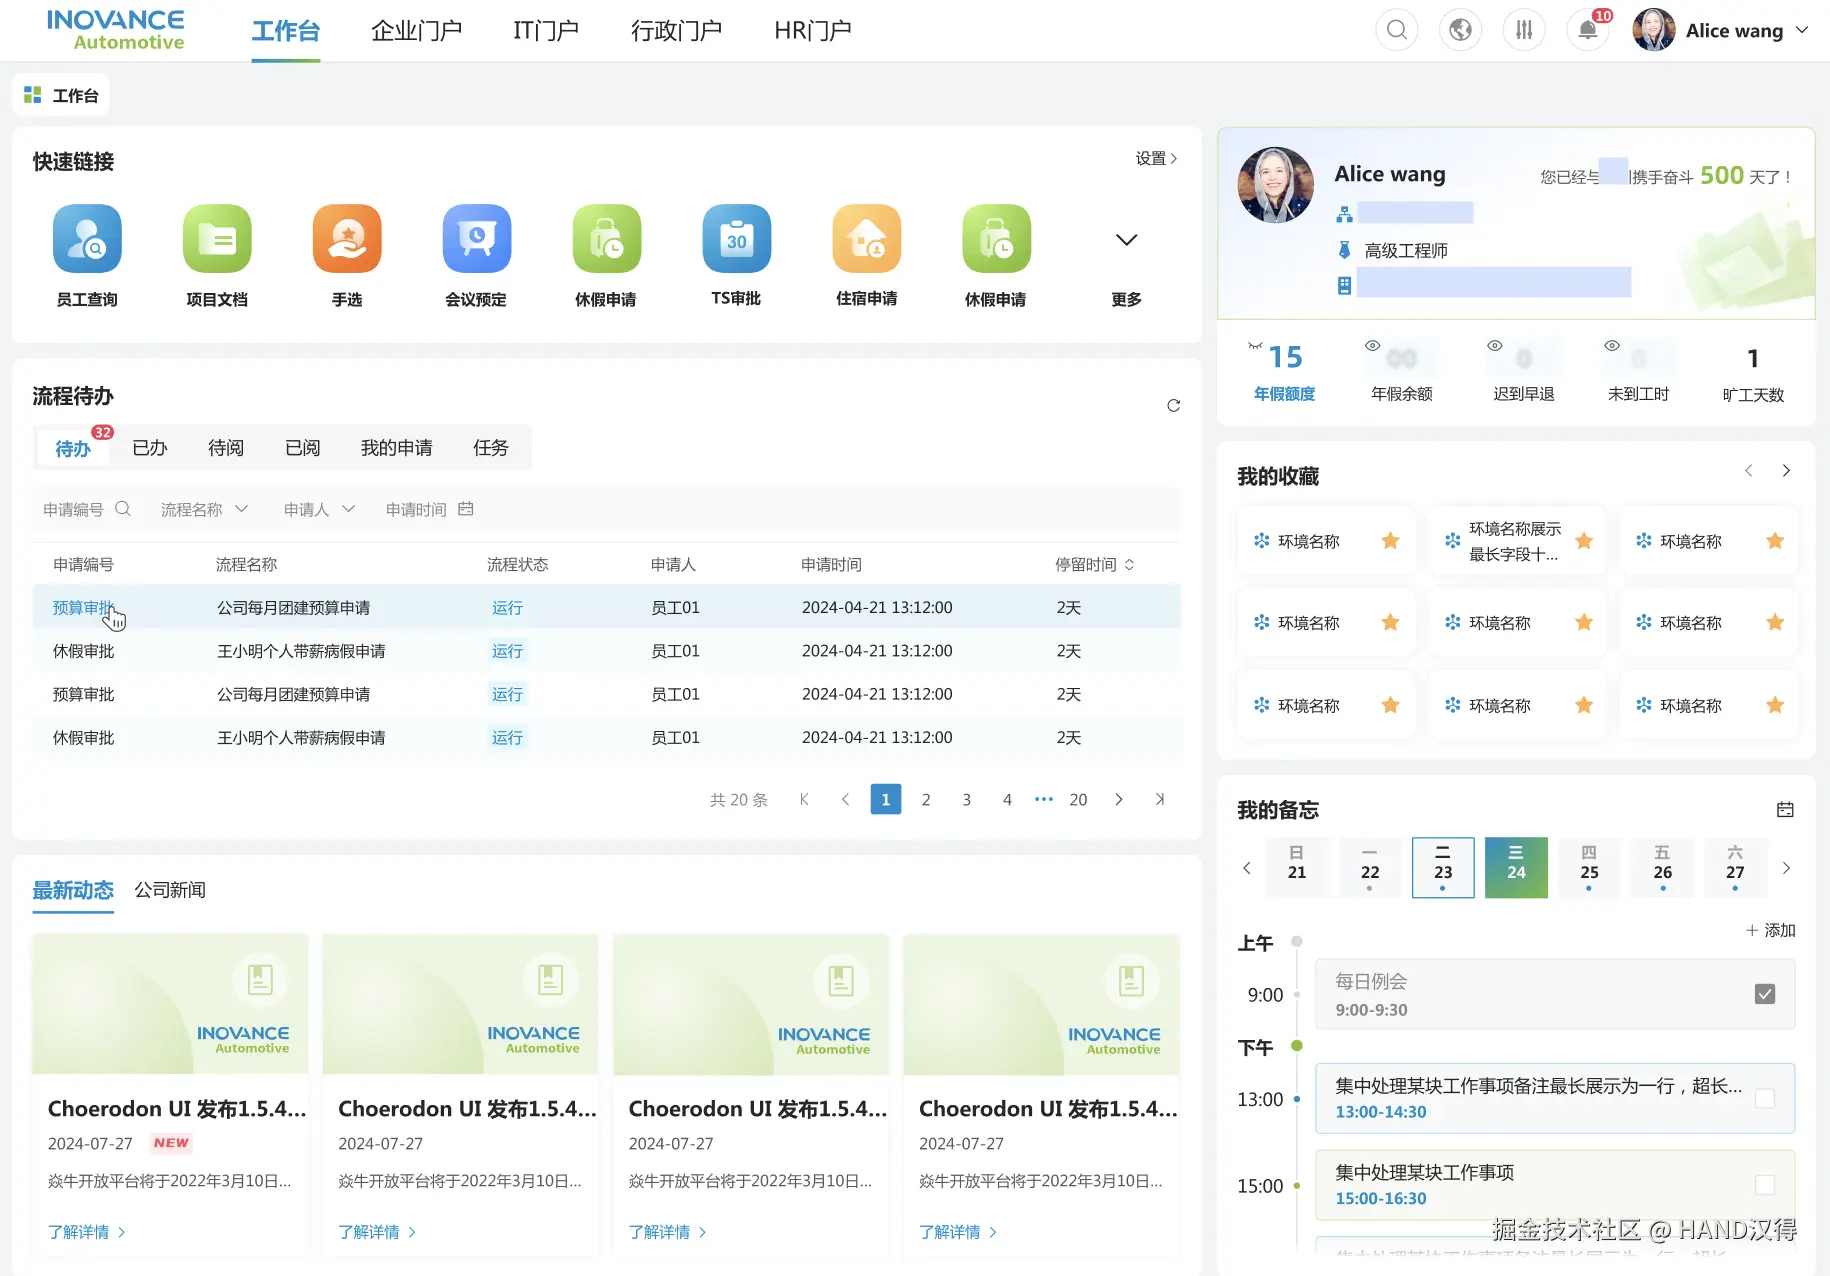Open the 会议预定 quick link icon
Screen dimensions: 1830x1276
(x=477, y=239)
